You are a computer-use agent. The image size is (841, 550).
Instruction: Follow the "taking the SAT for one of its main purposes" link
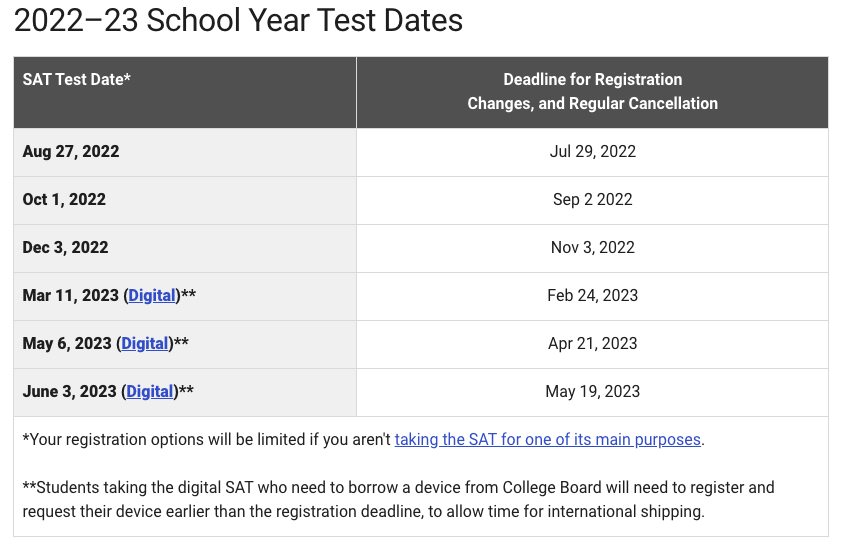click(x=548, y=439)
